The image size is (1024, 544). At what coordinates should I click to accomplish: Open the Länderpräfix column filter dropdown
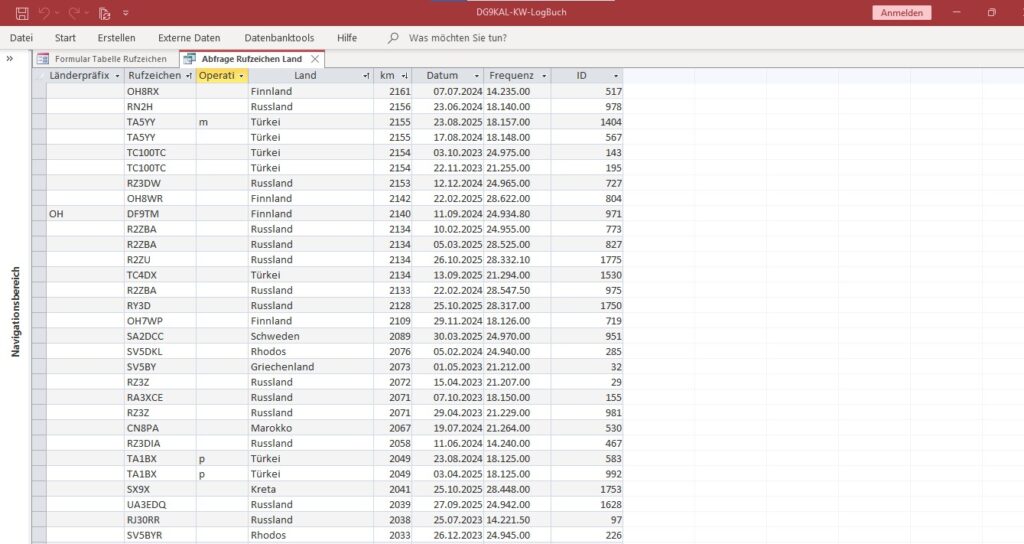(x=117, y=76)
